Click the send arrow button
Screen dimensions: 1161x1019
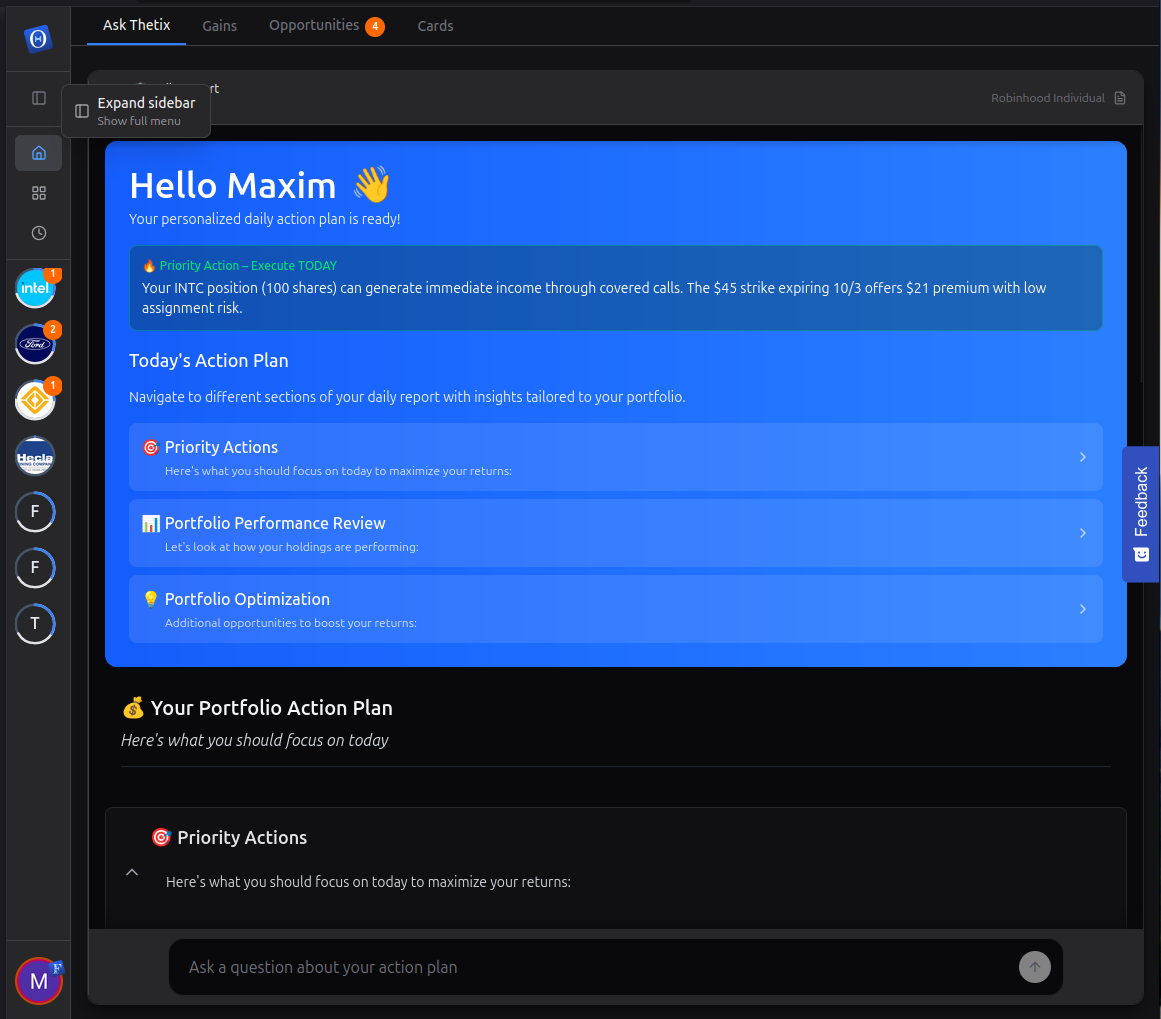(x=1035, y=967)
